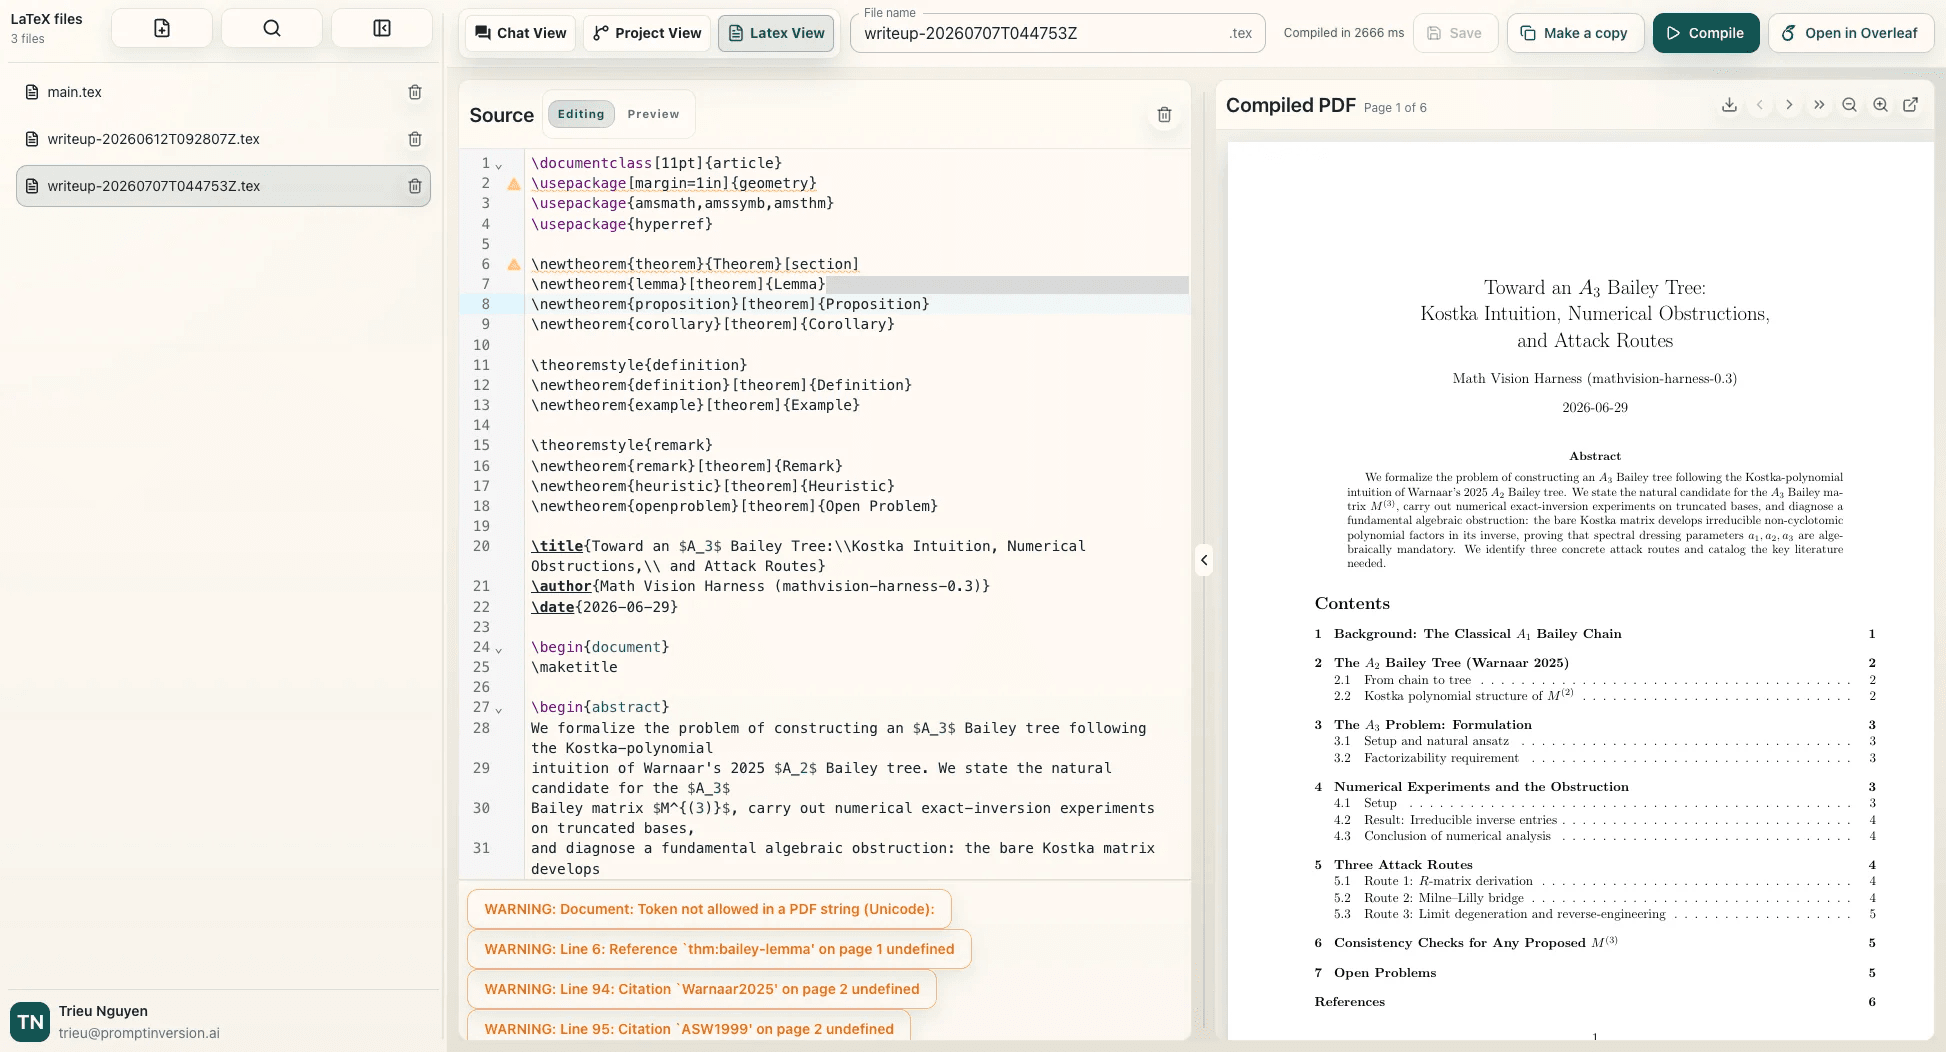
Task: Fold code at line 27 arrow
Action: [499, 709]
